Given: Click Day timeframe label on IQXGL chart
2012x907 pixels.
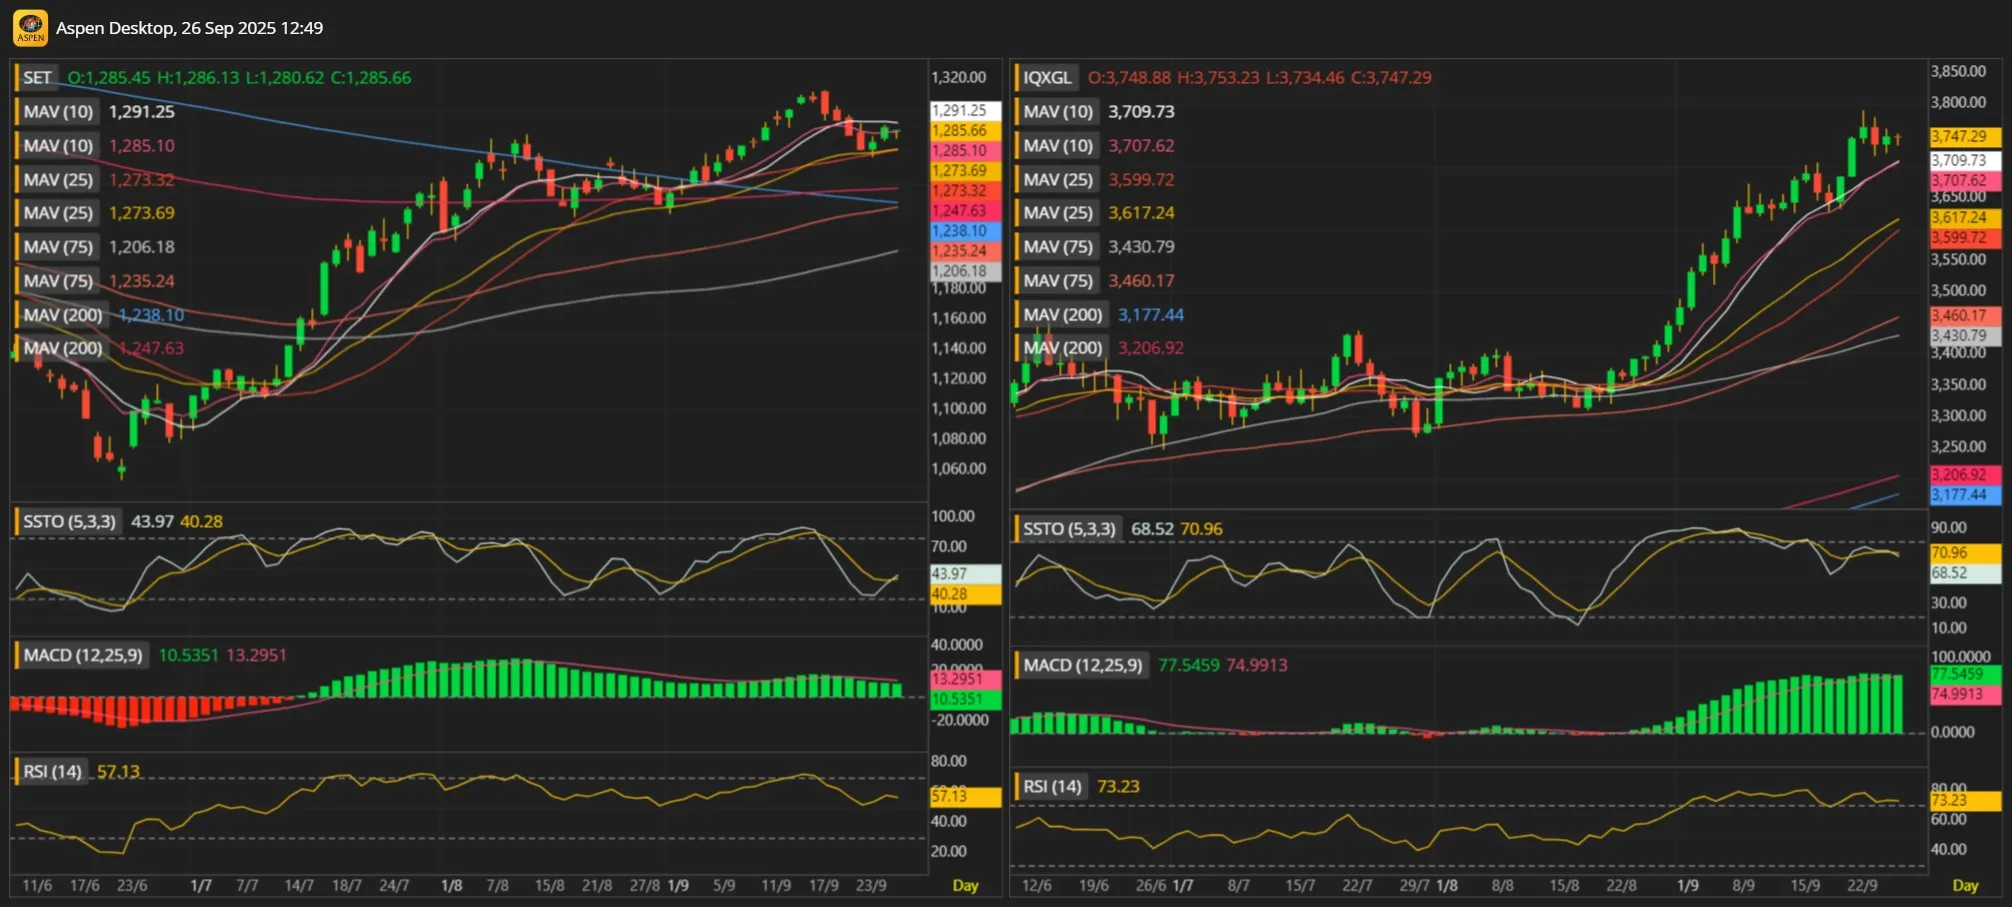Looking at the screenshot, I should click(x=1965, y=886).
